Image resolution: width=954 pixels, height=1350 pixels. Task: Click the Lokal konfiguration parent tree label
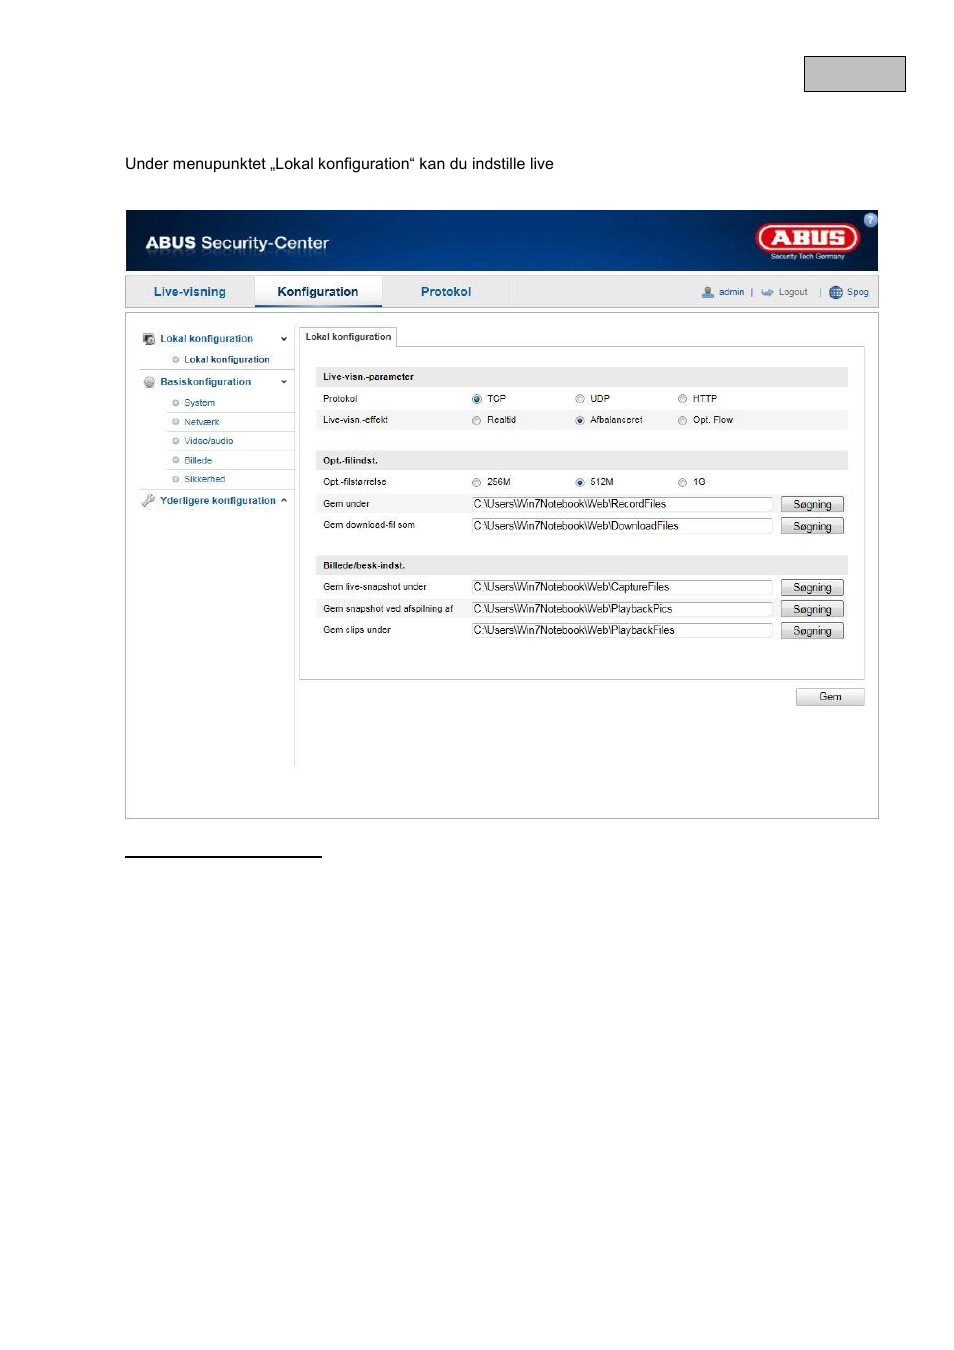(x=207, y=339)
